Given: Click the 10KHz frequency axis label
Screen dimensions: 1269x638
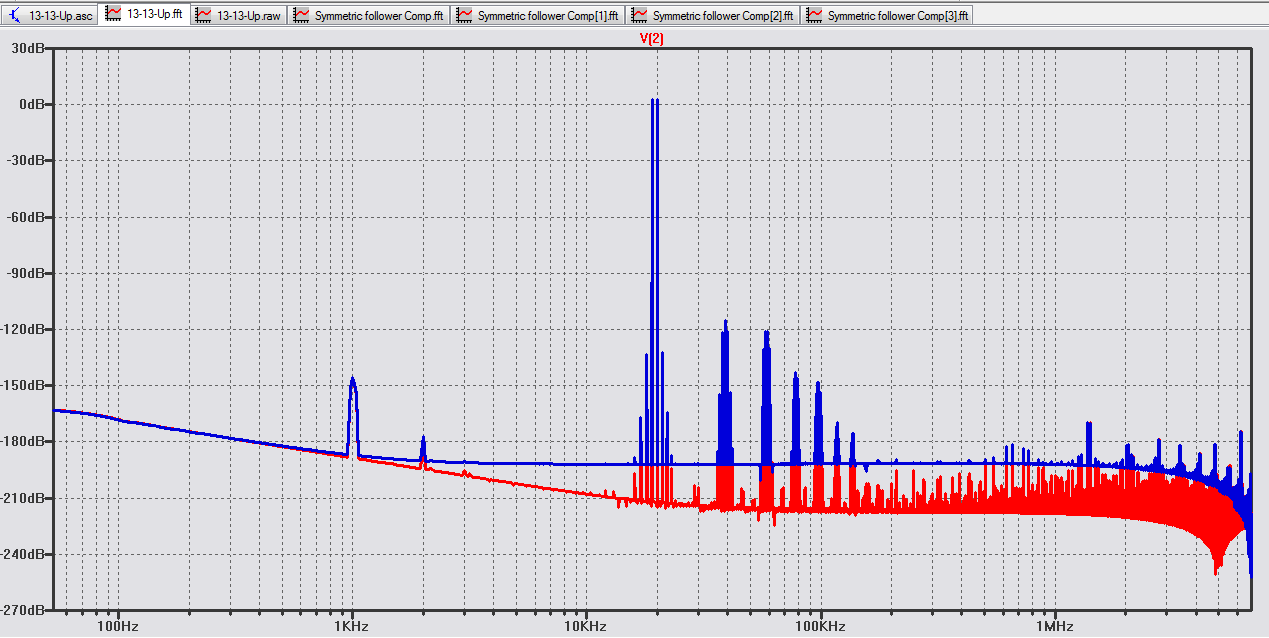Looking at the screenshot, I should [x=586, y=626].
